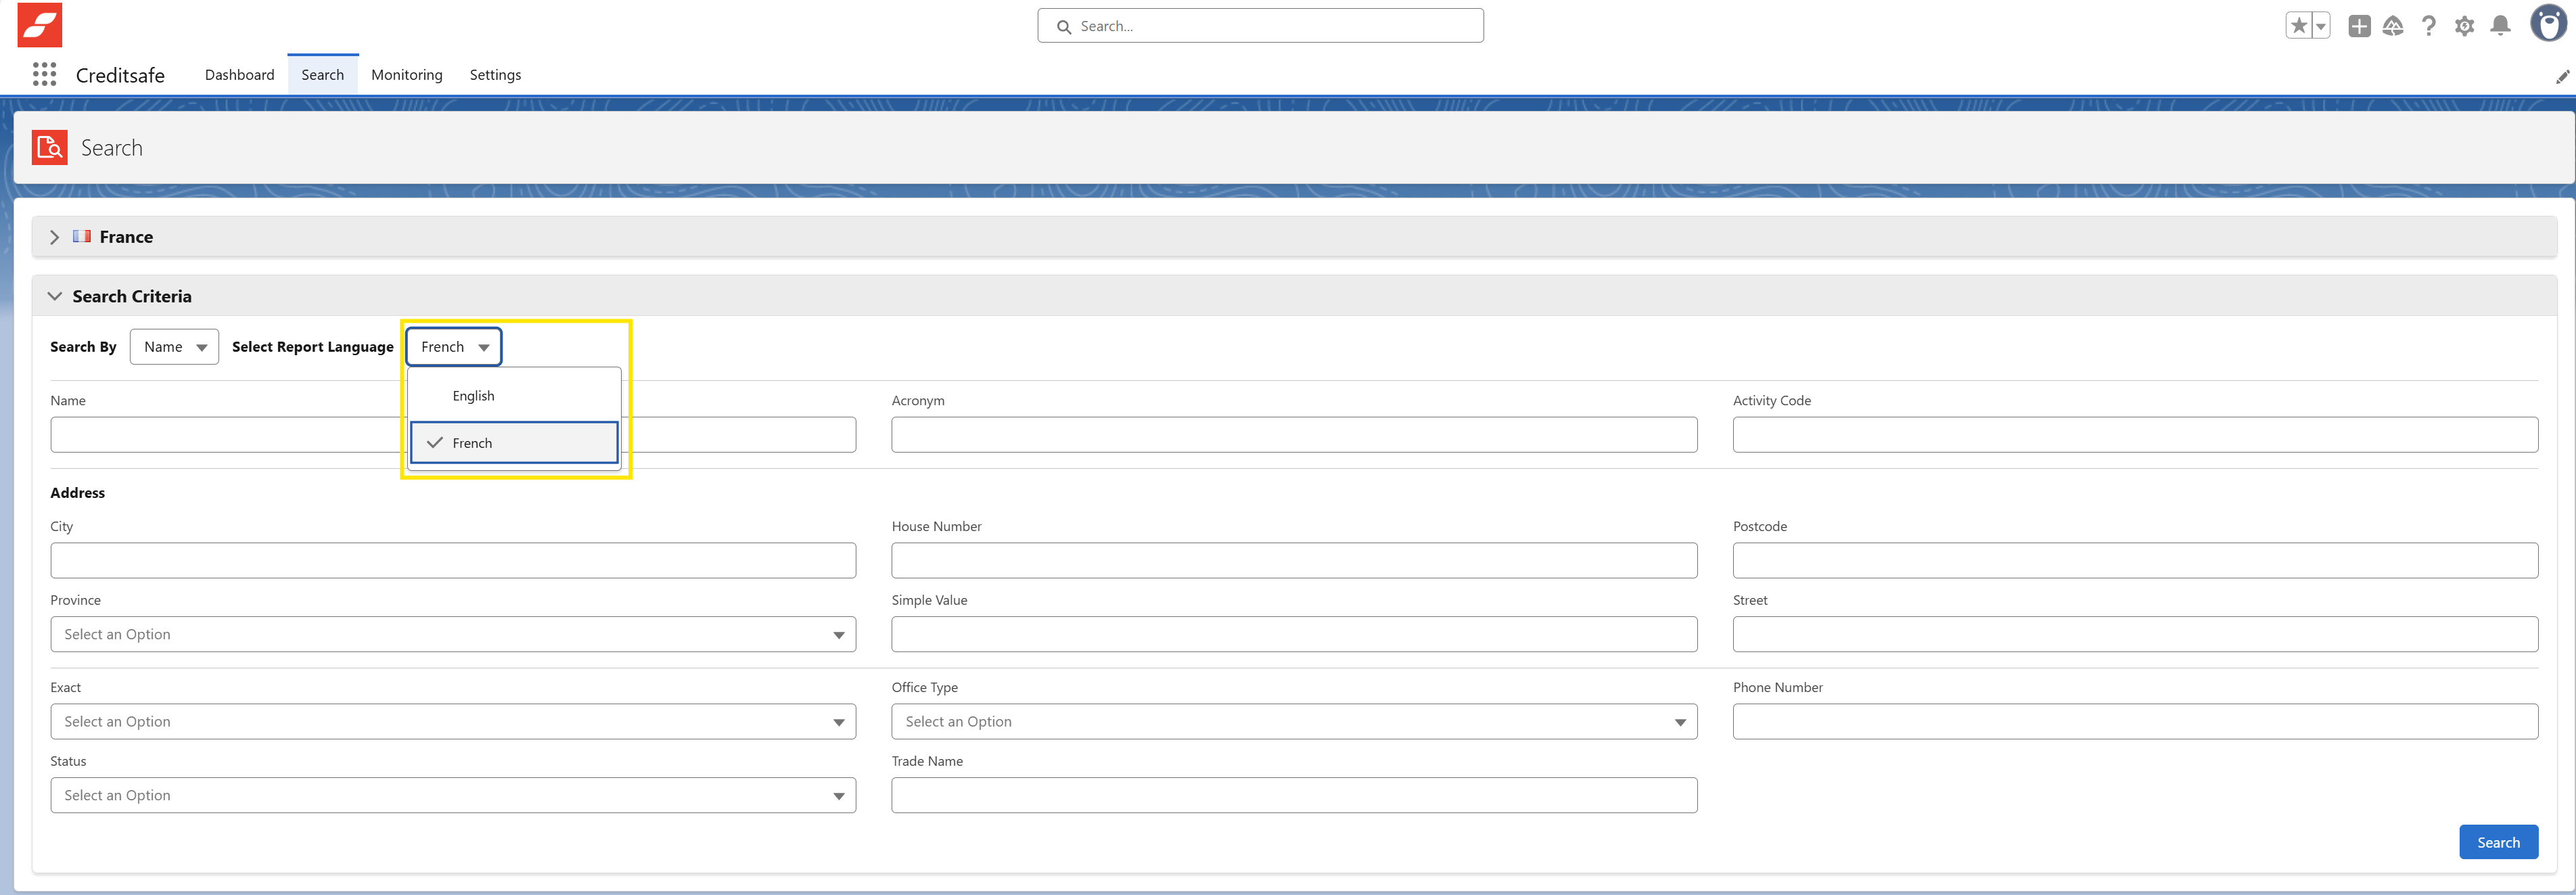2576x895 pixels.
Task: Click the user profile avatar
Action: point(2548,24)
